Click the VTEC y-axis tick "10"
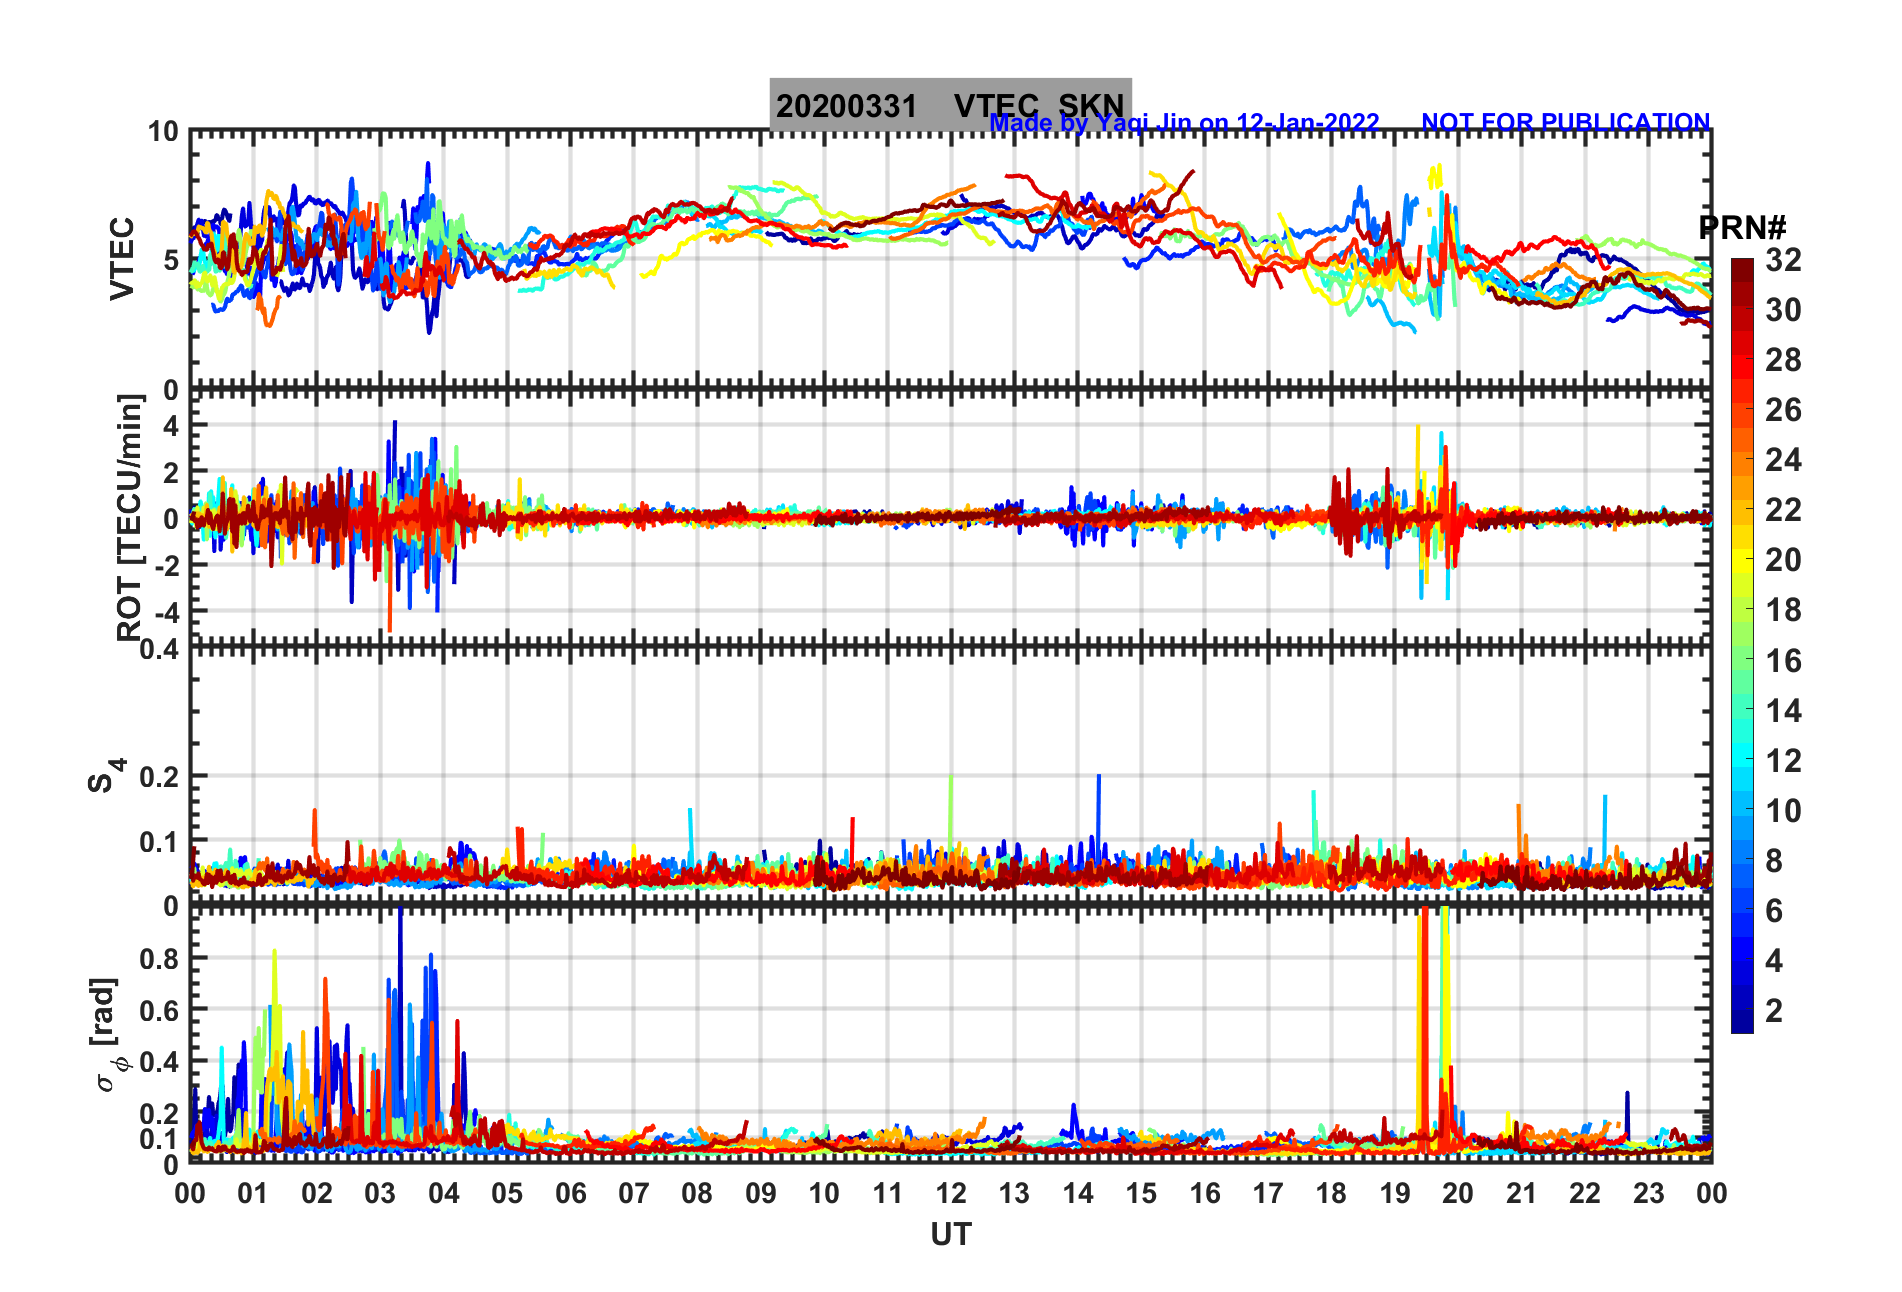 [x=163, y=132]
